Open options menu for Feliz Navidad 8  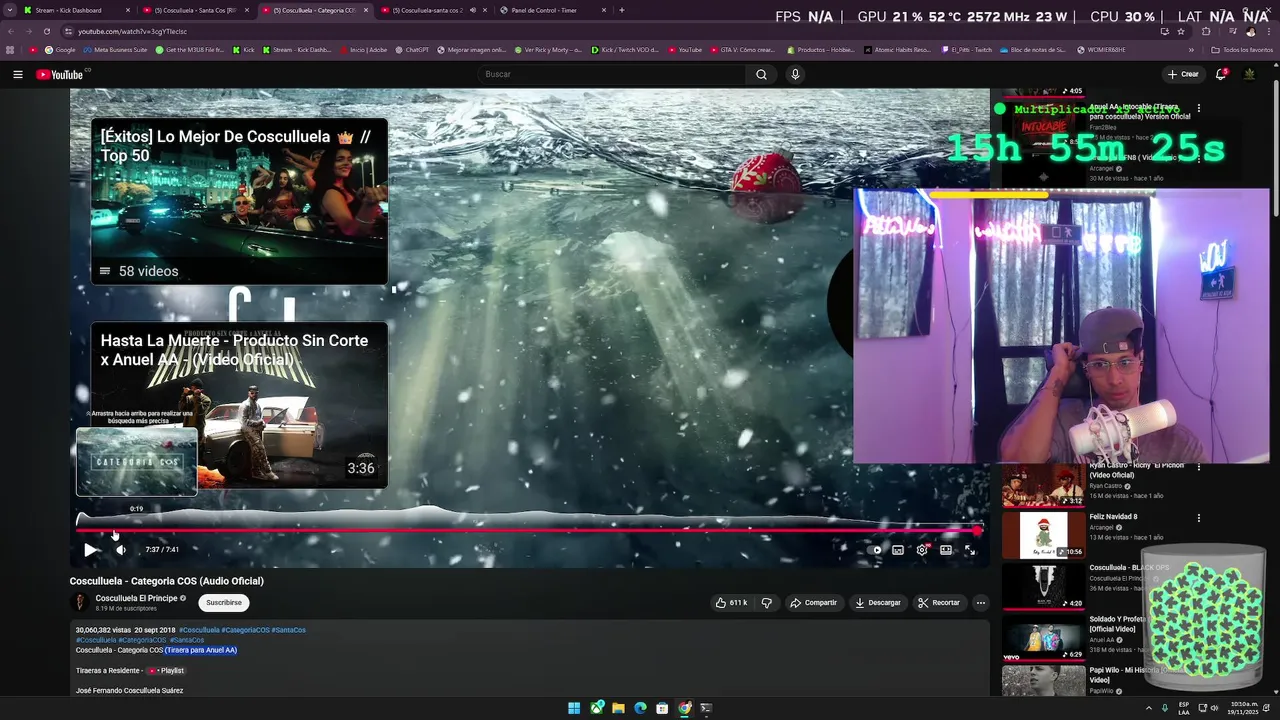1199,518
